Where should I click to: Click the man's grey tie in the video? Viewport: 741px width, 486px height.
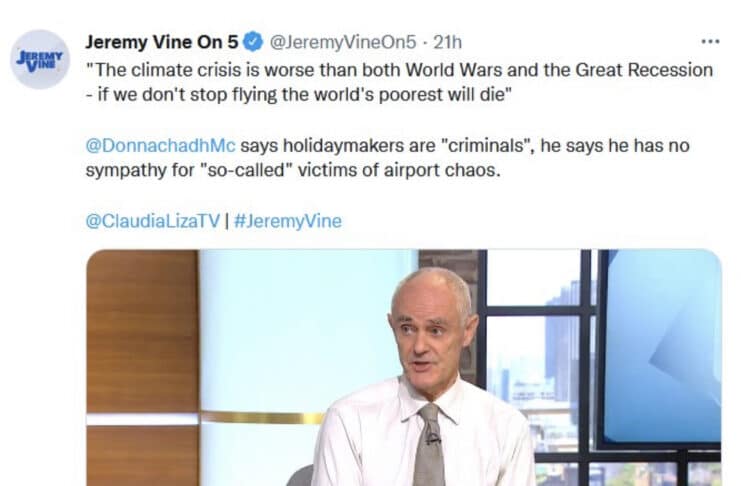(x=429, y=444)
